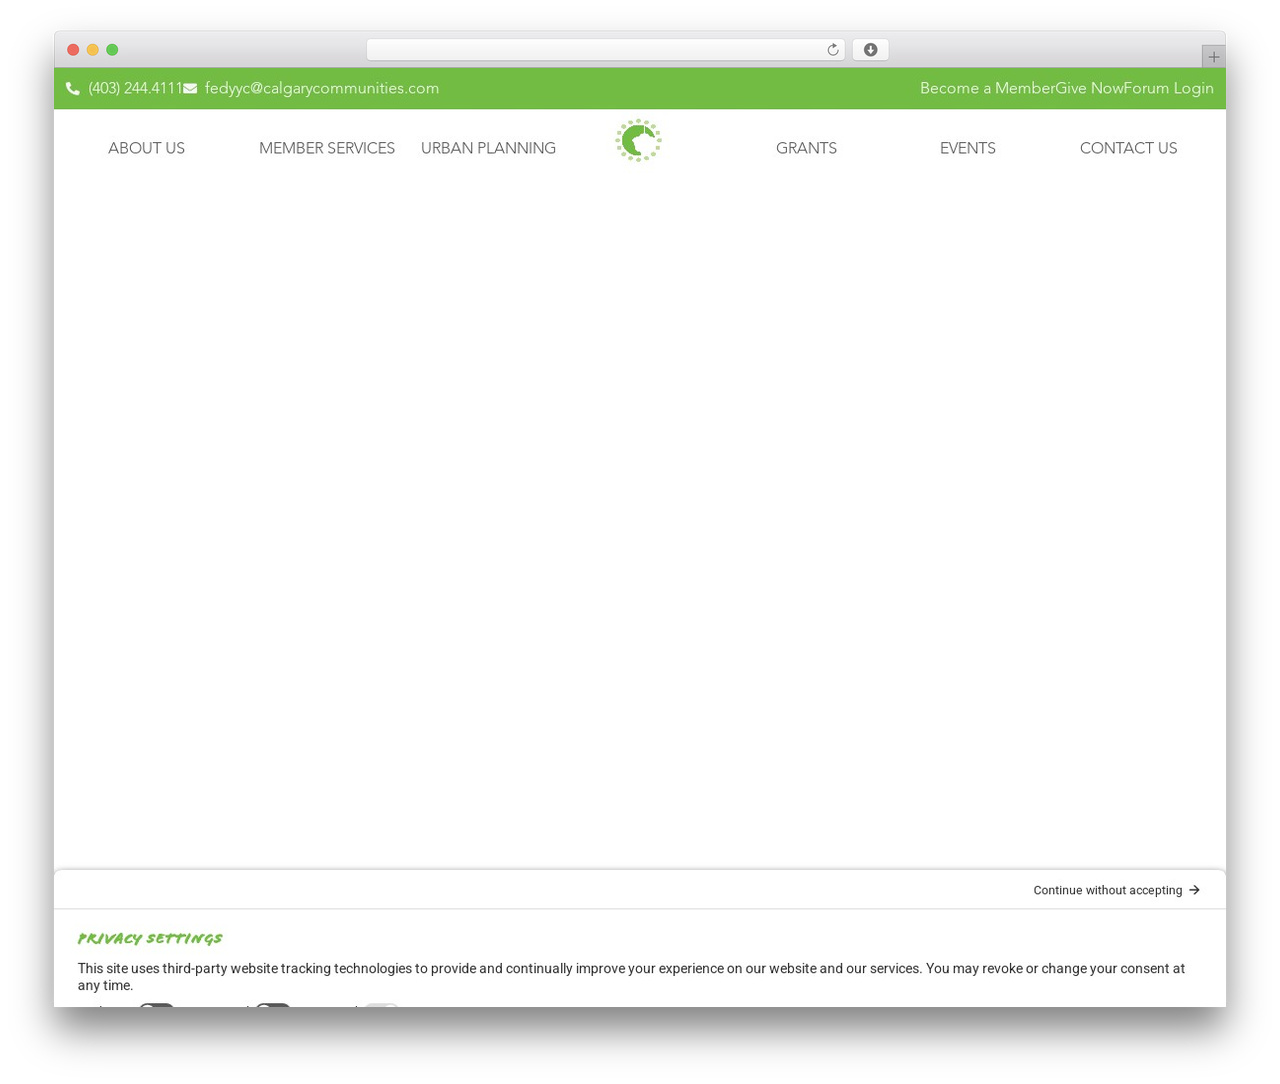Open the Forum Login link
This screenshot has height=1084, width=1280.
(1168, 88)
